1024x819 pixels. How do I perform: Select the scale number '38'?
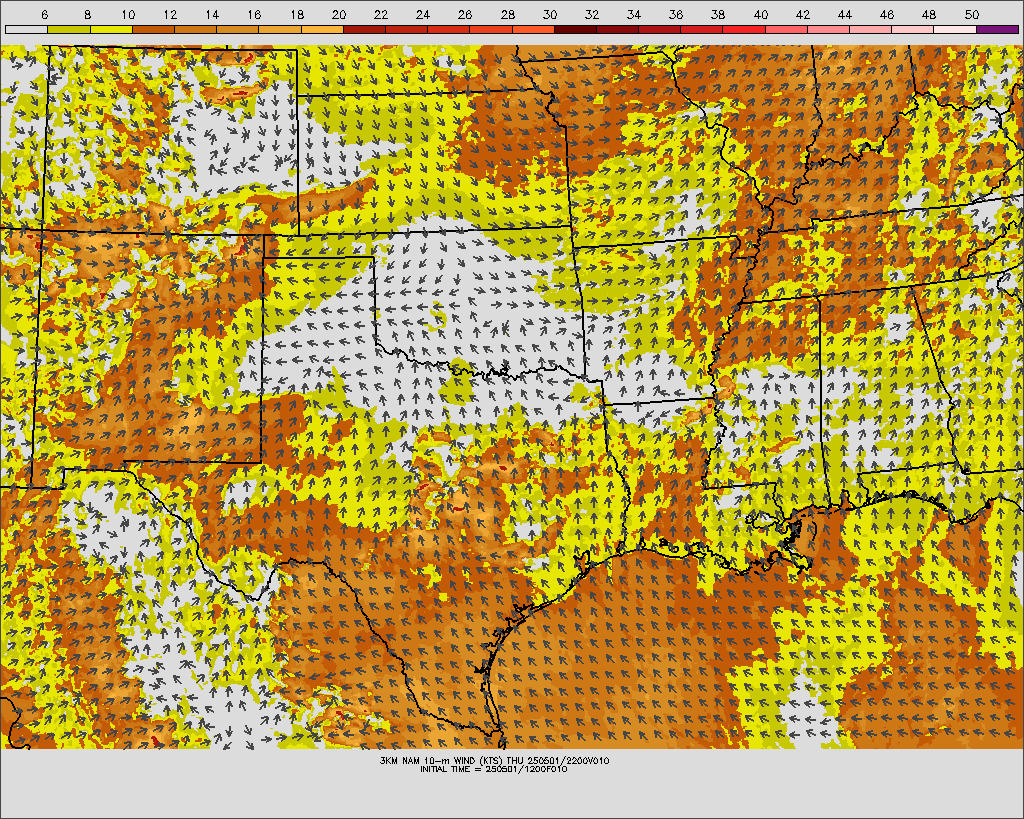click(x=718, y=14)
